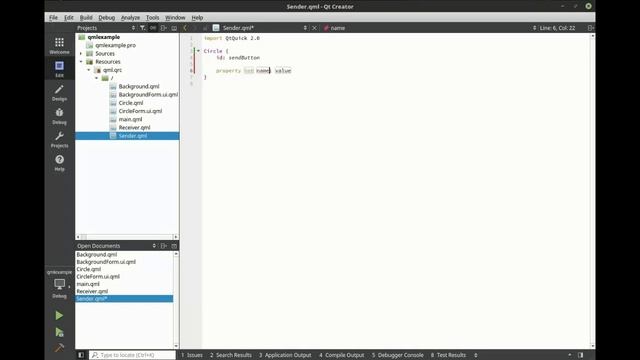Viewport: 640px width, 360px height.
Task: Fold the Circle block in editor
Action: click(198, 51)
